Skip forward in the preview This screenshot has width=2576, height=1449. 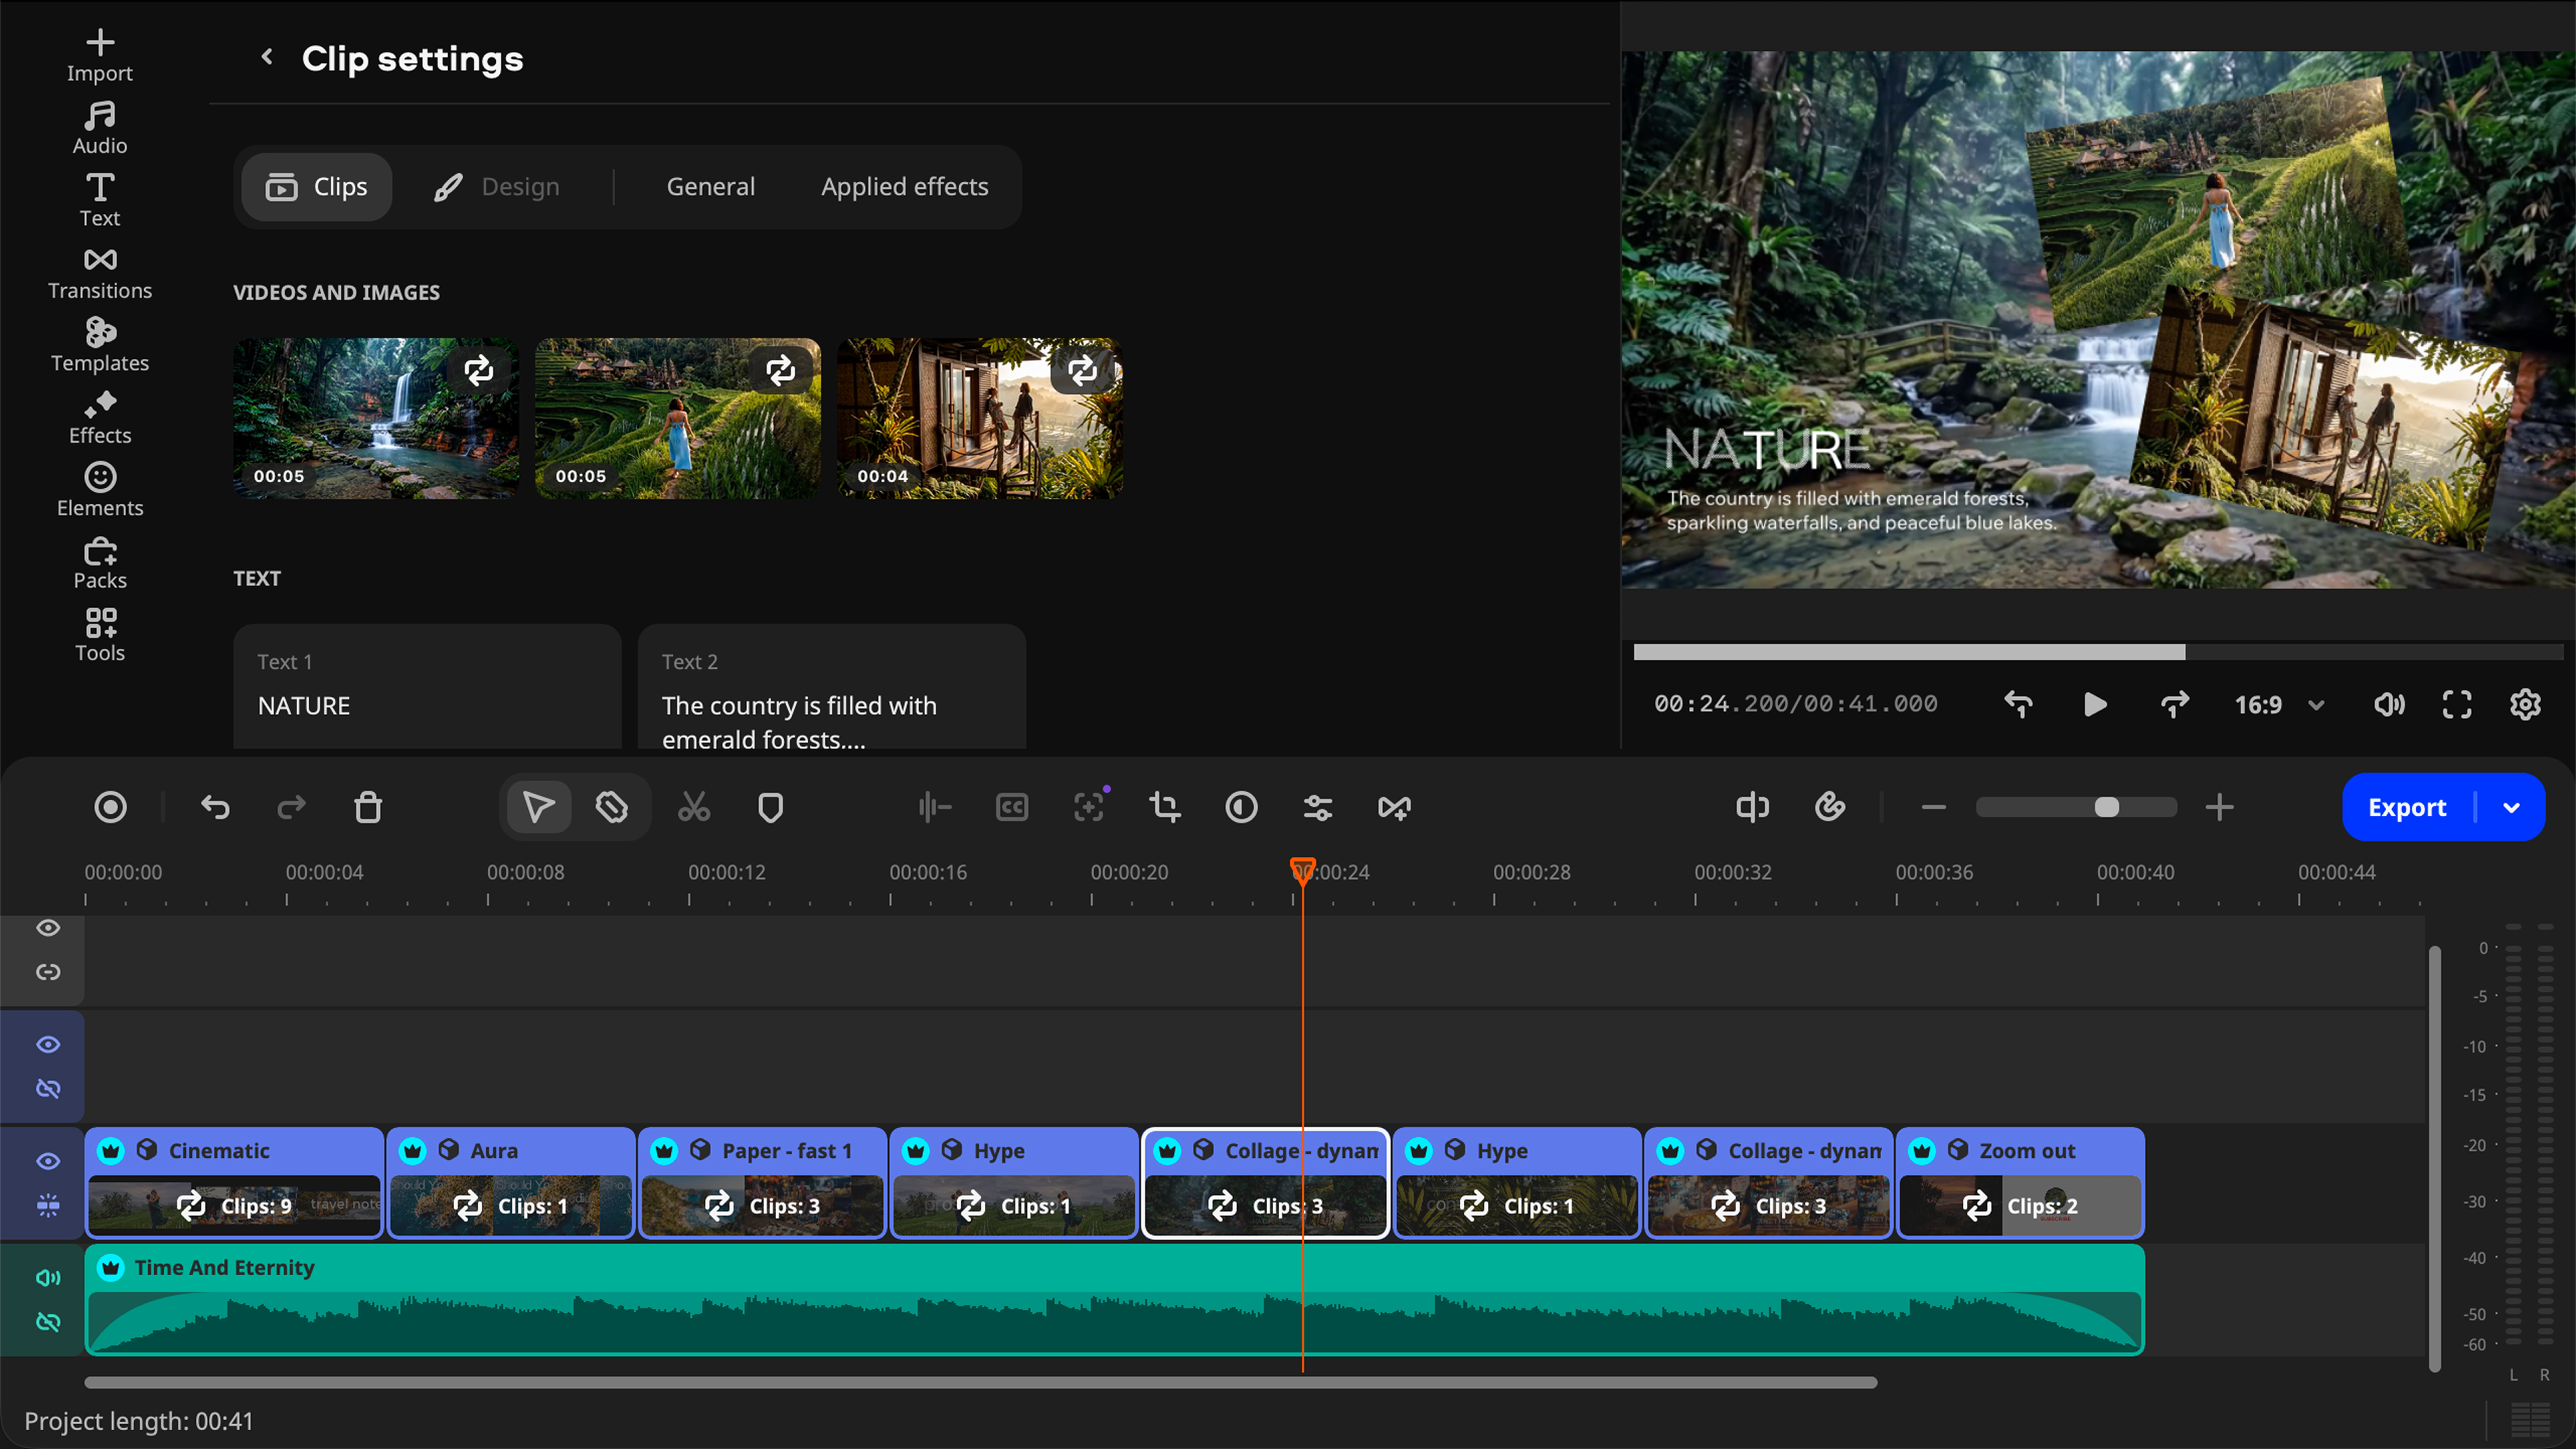[2174, 705]
